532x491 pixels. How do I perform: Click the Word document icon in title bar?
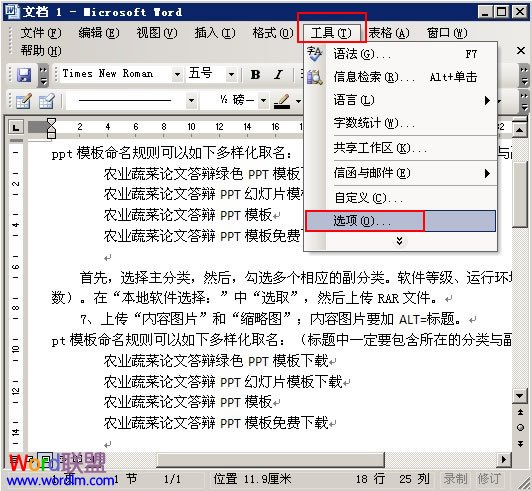[12, 12]
